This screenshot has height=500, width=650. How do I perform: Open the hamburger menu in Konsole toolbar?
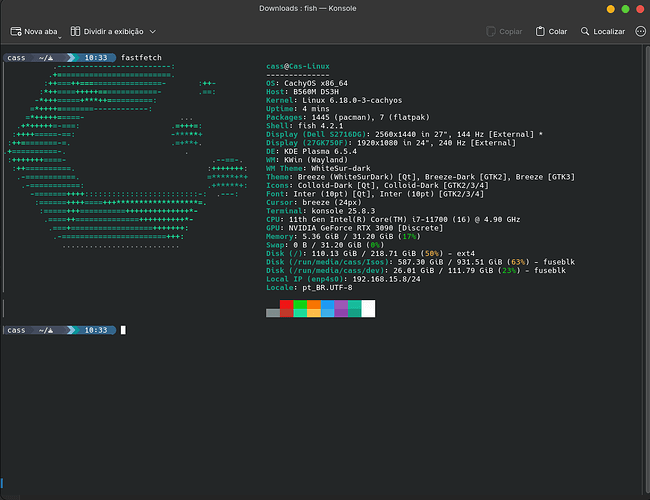[639, 31]
